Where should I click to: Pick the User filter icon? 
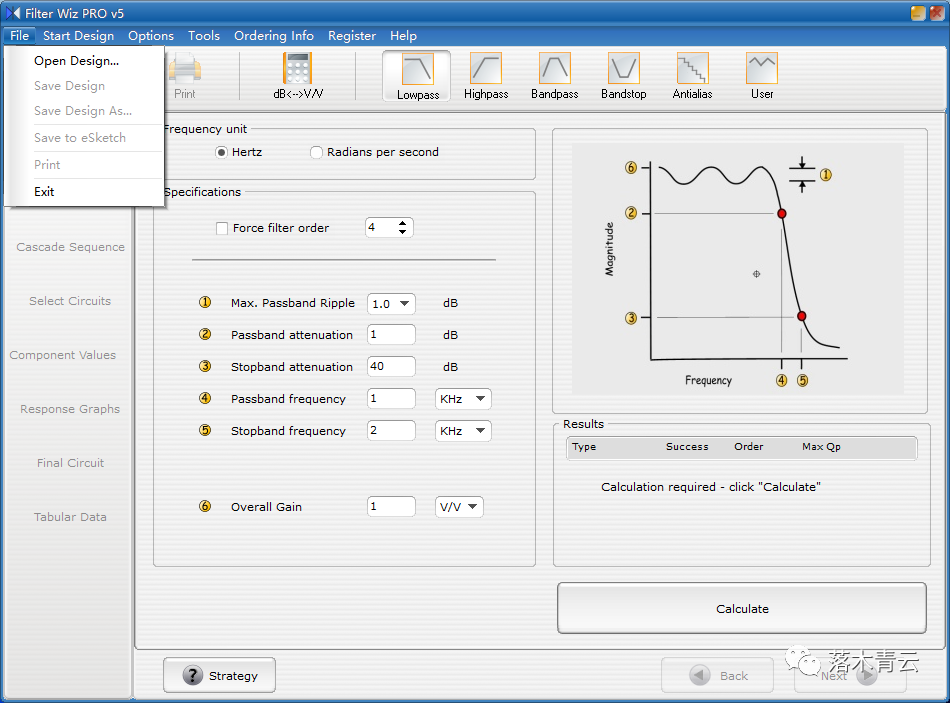(x=762, y=76)
